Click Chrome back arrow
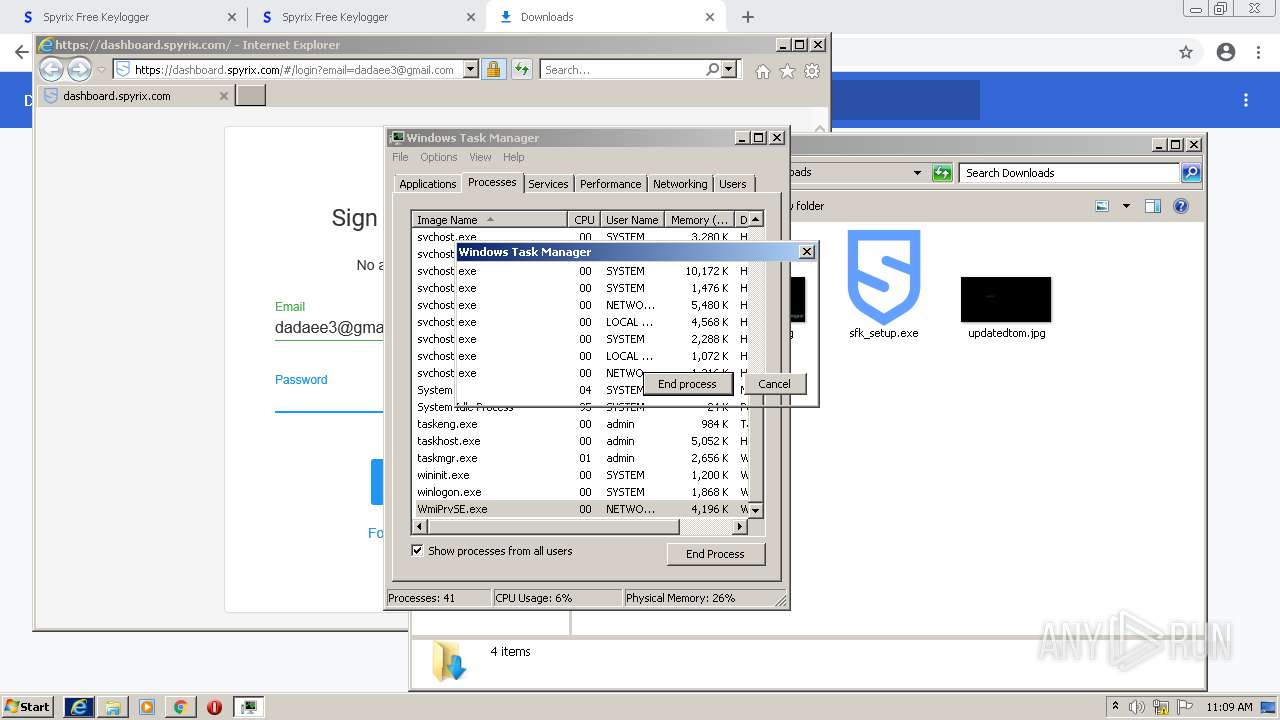The width and height of the screenshot is (1280, 720). click(x=21, y=52)
